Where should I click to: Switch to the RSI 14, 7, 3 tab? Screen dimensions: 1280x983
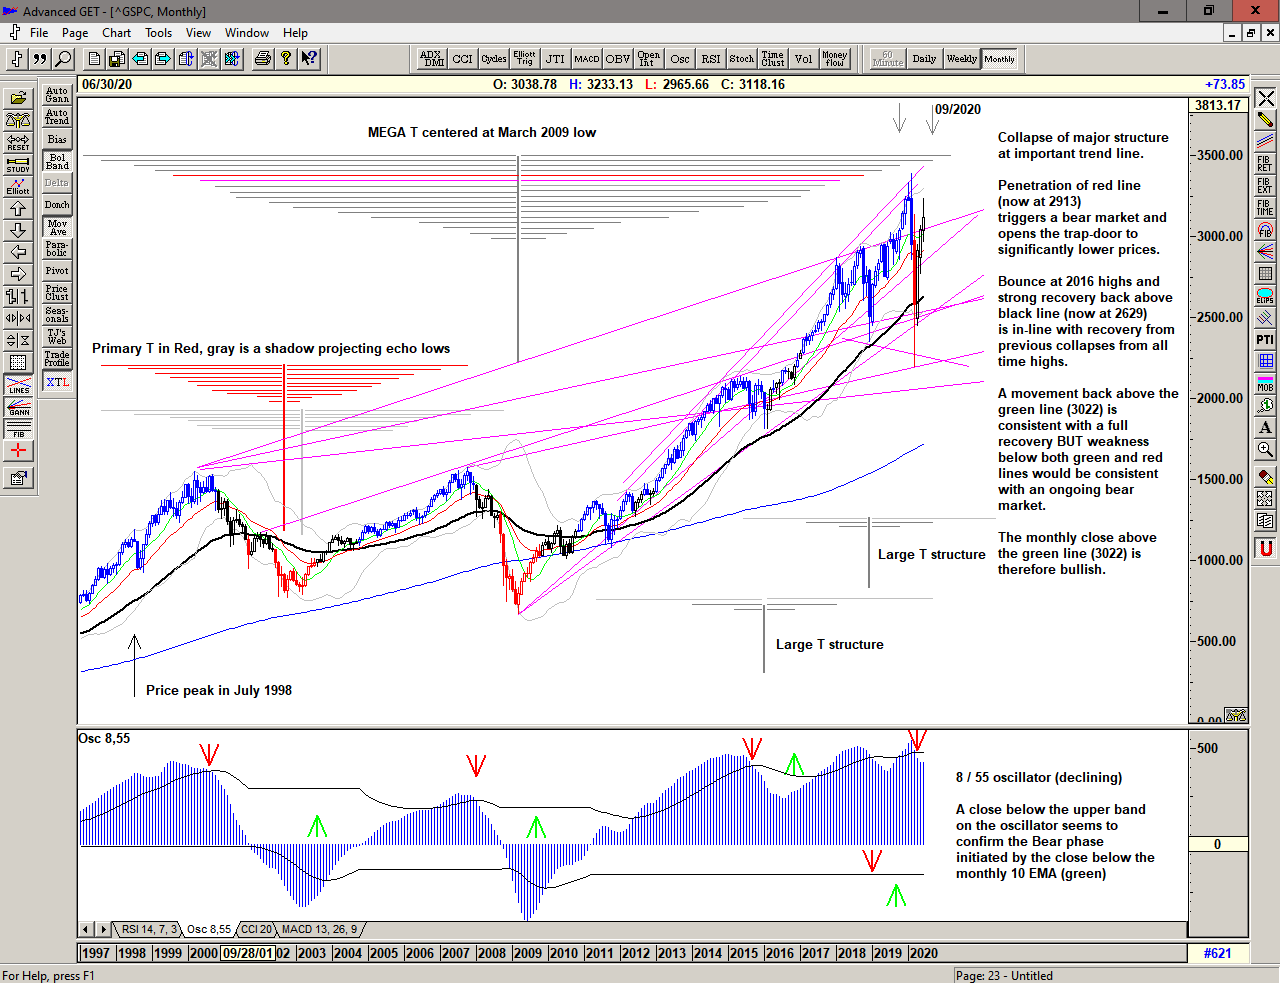click(x=149, y=930)
